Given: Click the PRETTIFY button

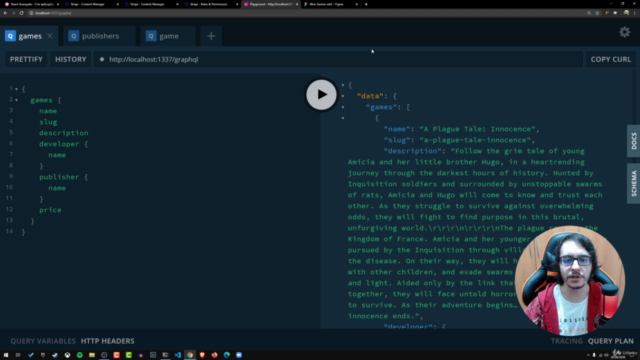Looking at the screenshot, I should coord(26,59).
